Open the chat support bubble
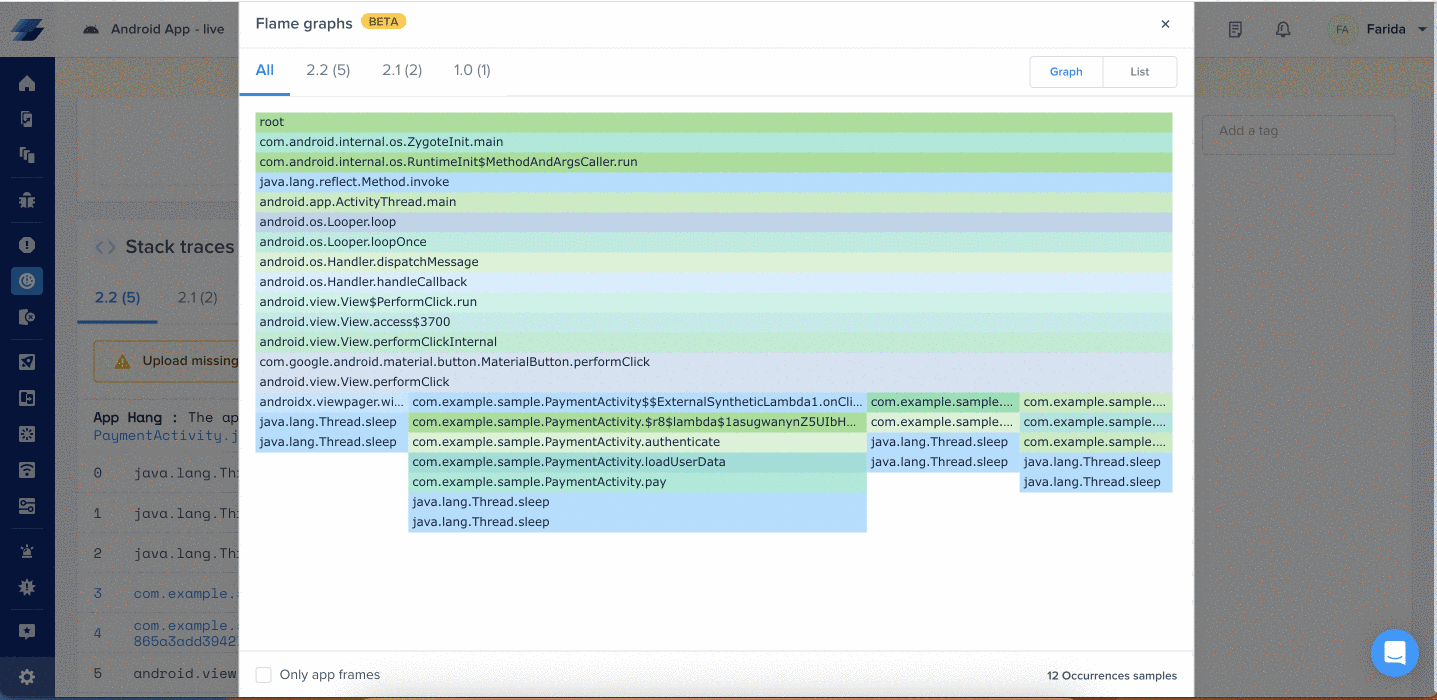 point(1394,653)
